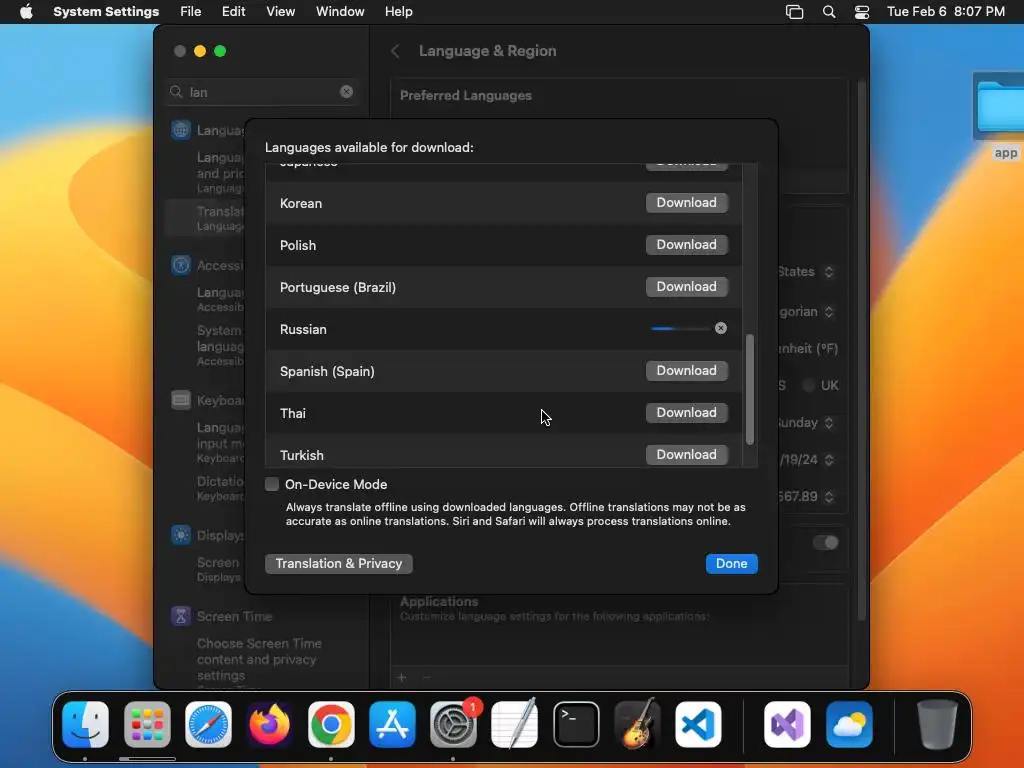Select the Thai row label
This screenshot has width=1024, height=768.
point(293,413)
